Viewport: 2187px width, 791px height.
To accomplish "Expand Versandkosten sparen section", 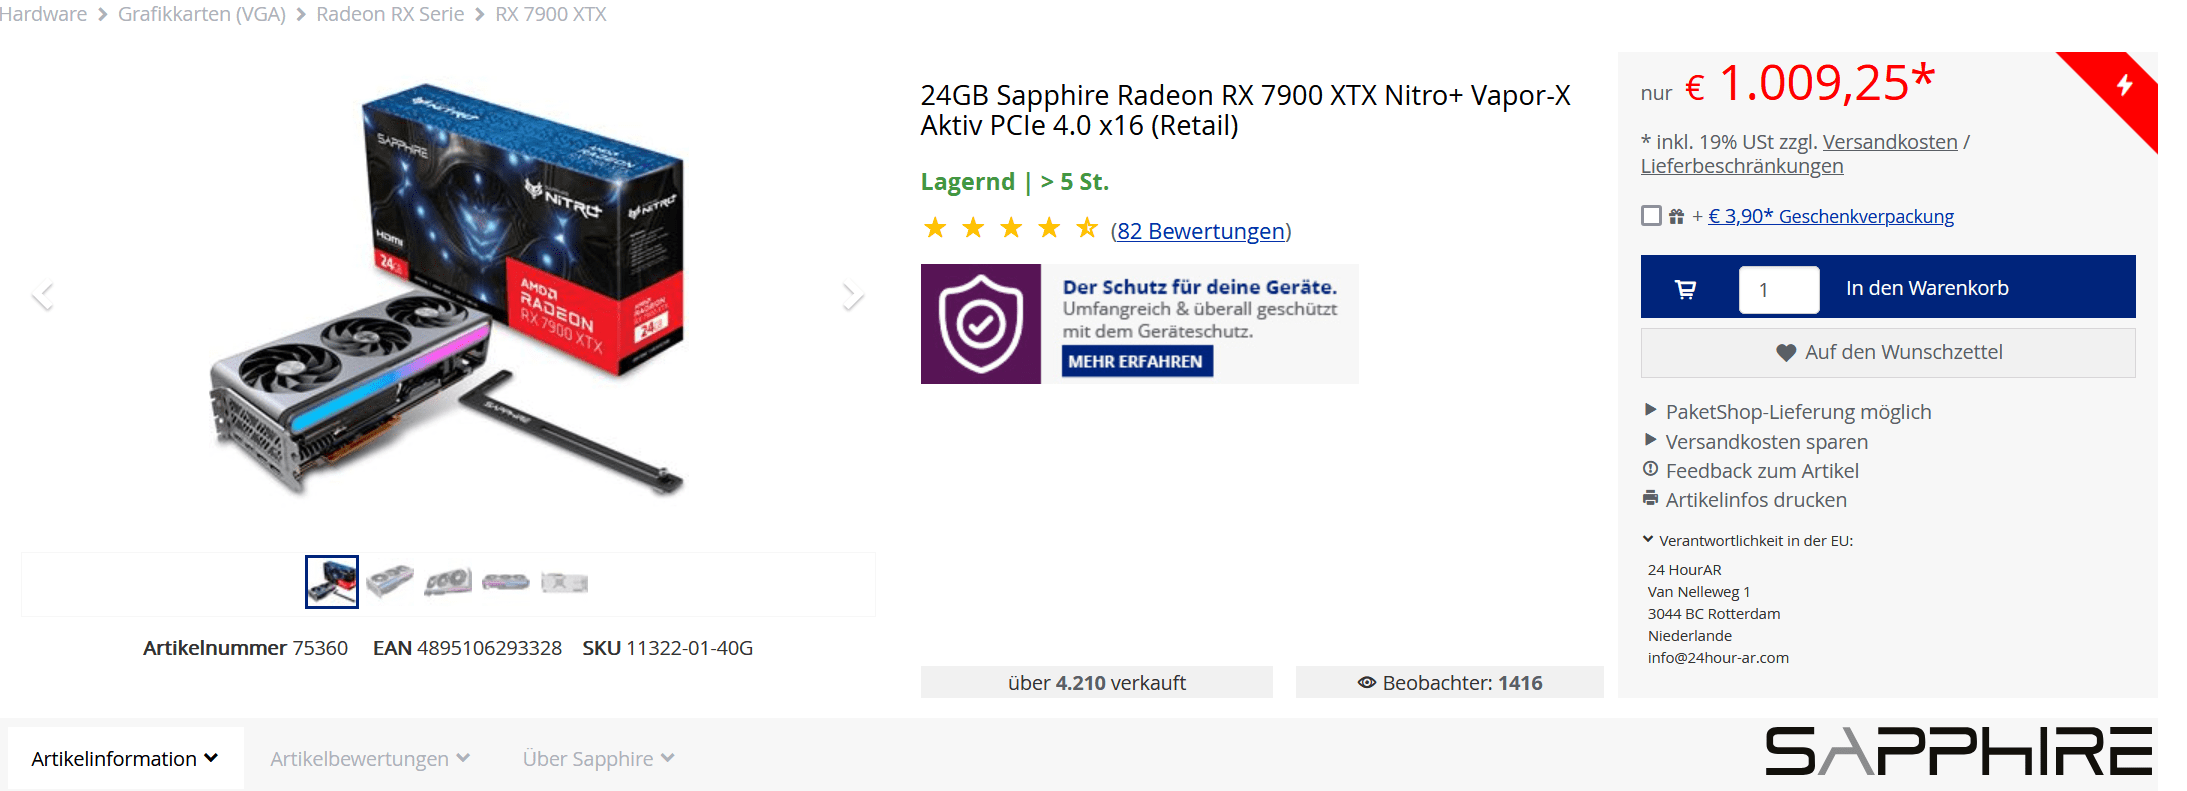I will [1651, 440].
